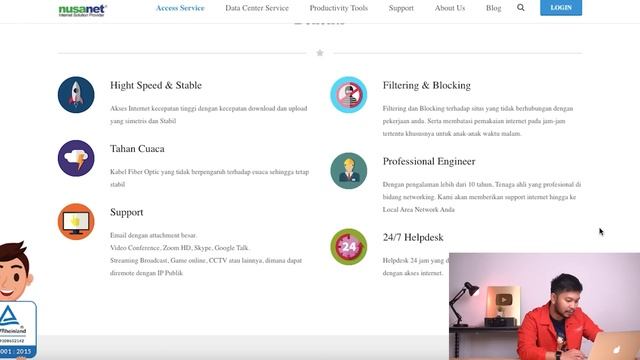
Task: Click the blue LOGIN button
Action: point(561,7)
